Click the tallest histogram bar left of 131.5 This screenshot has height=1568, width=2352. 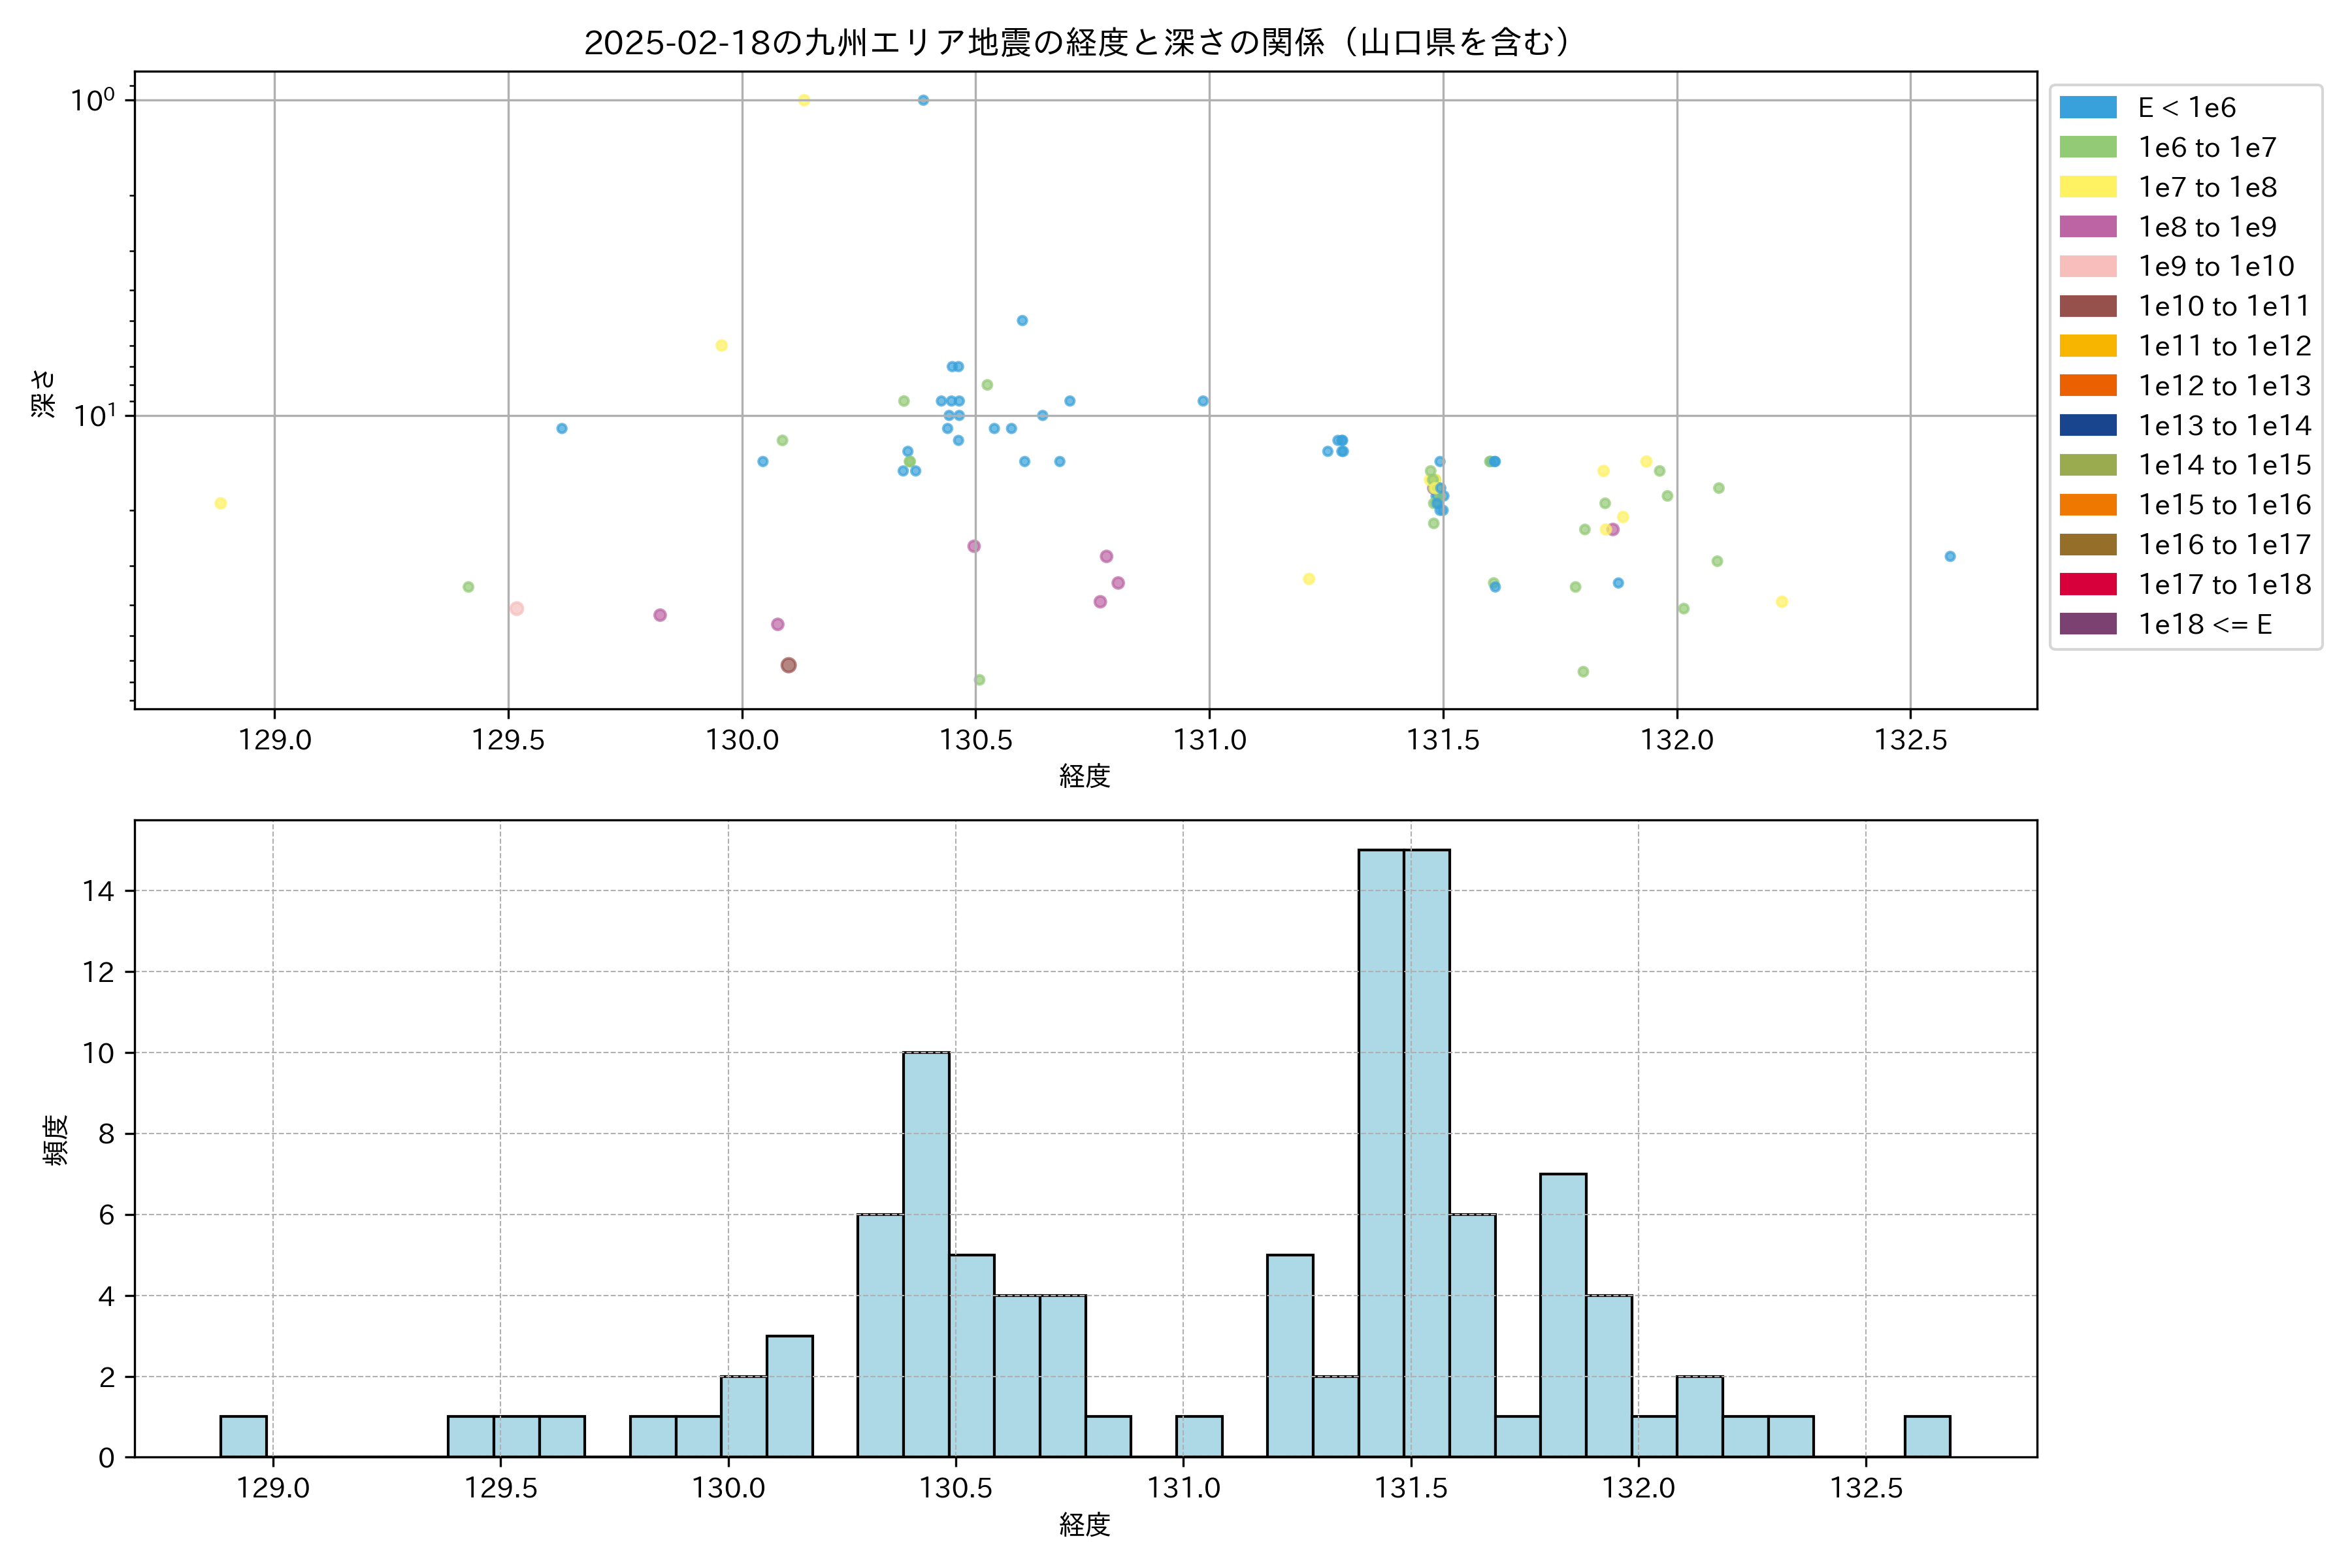point(1380,1150)
